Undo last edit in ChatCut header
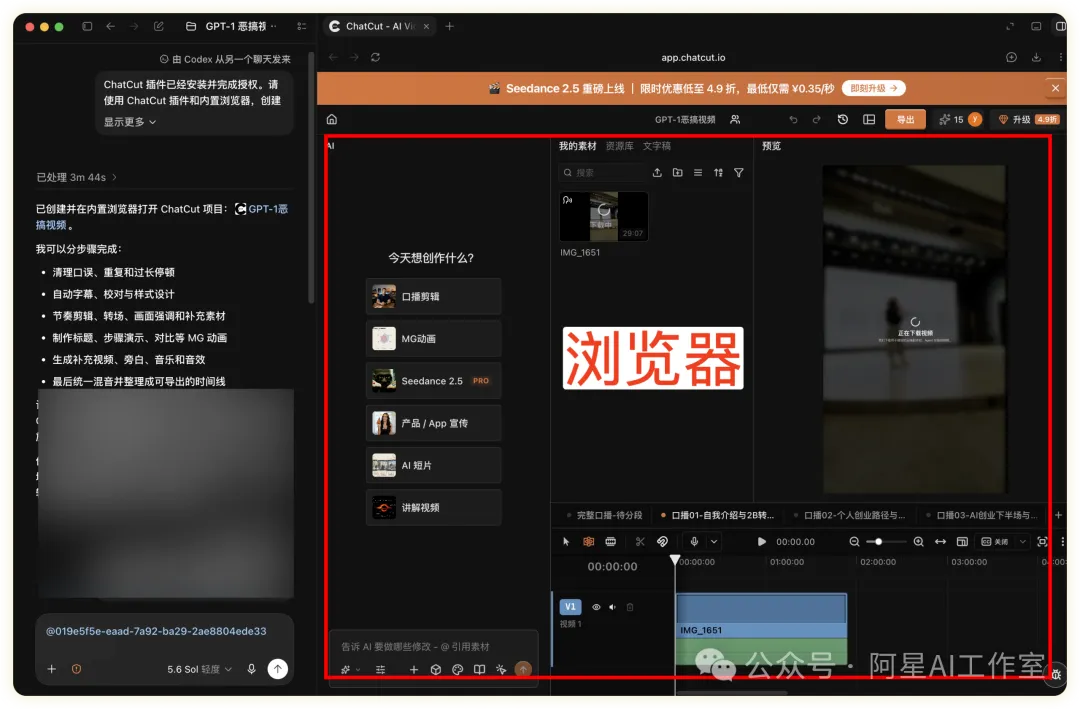1080x709 pixels. coord(793,119)
